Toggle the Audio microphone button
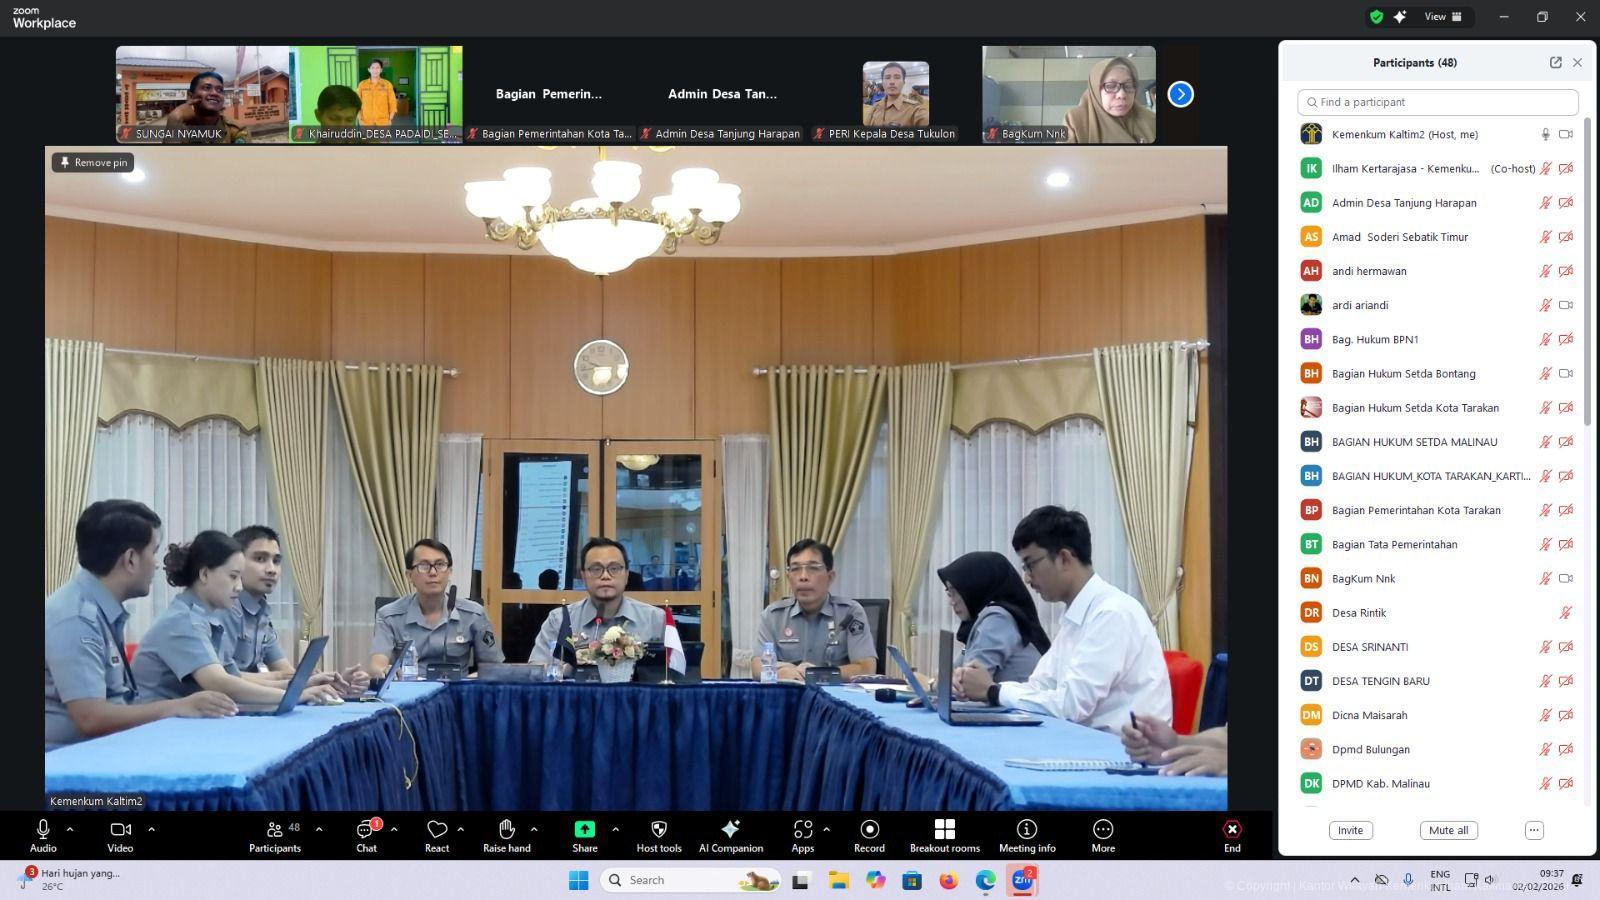This screenshot has width=1600, height=900. tap(43, 830)
